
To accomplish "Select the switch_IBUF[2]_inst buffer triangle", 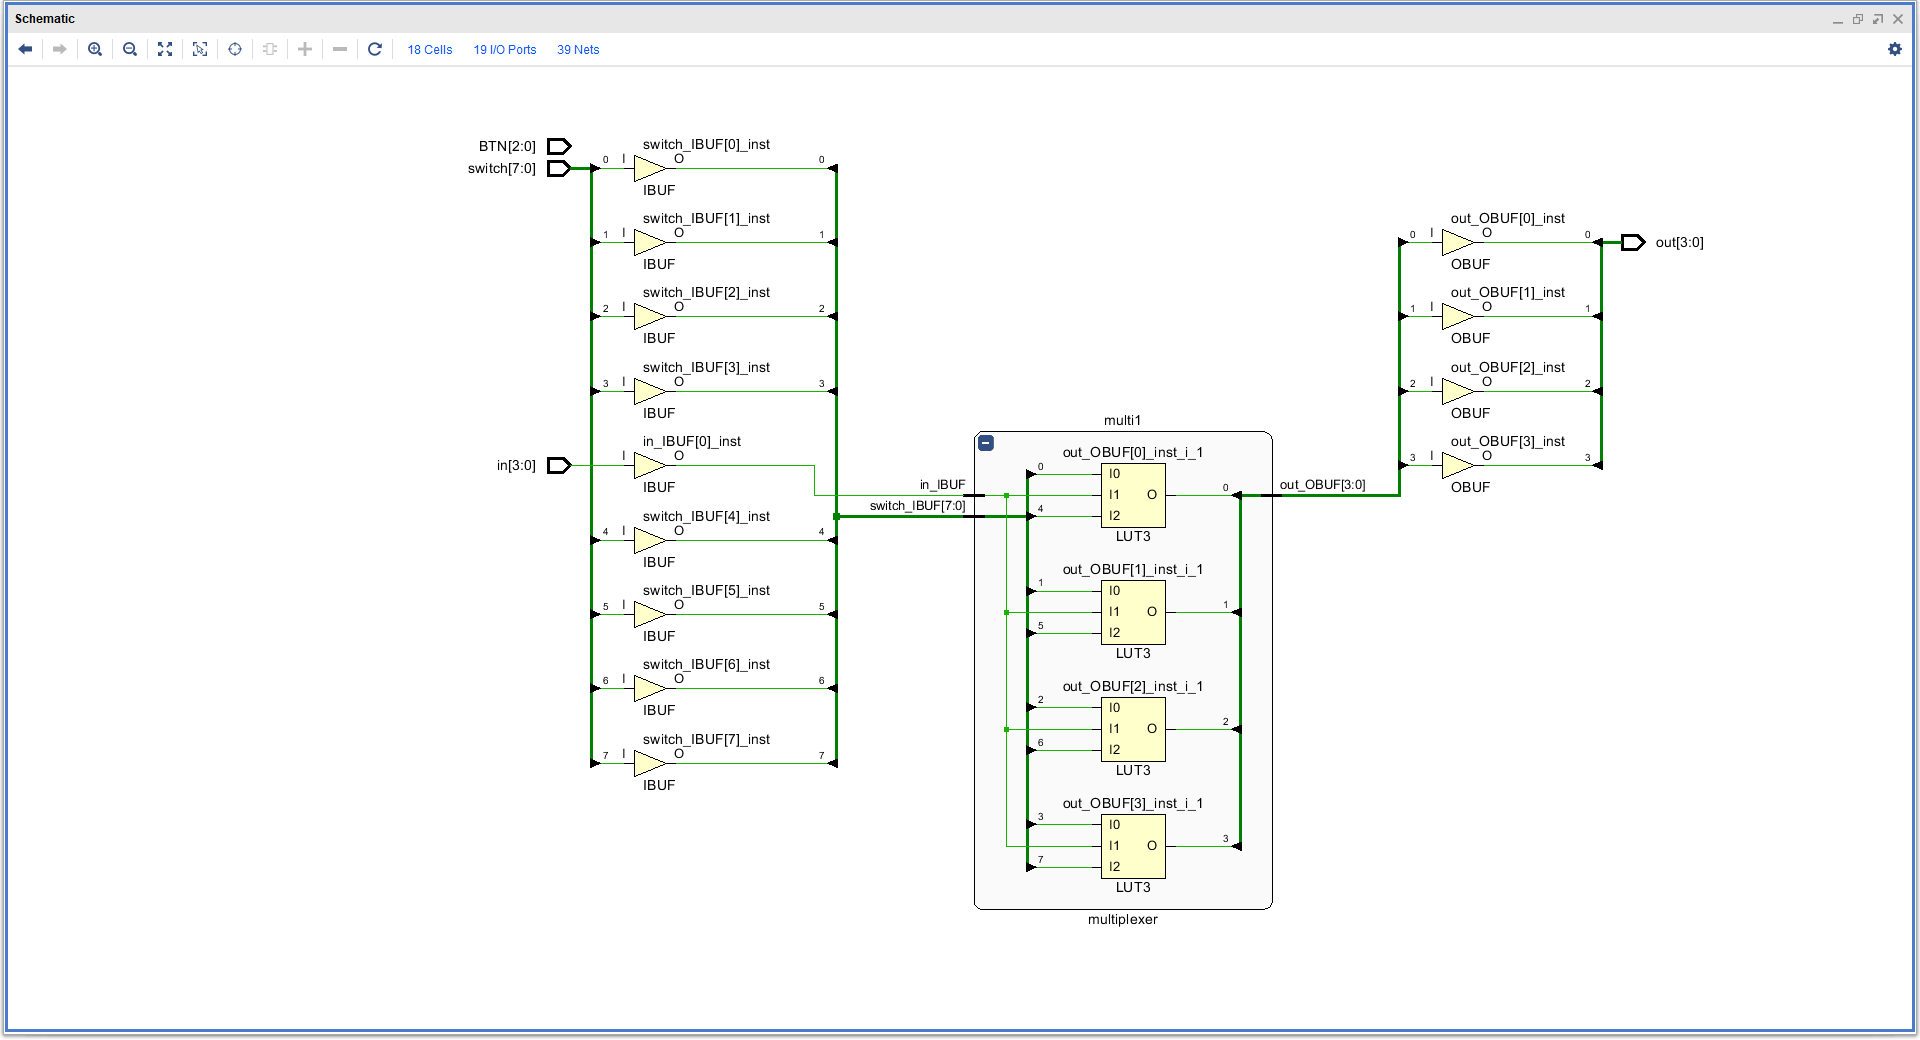I will tap(650, 316).
